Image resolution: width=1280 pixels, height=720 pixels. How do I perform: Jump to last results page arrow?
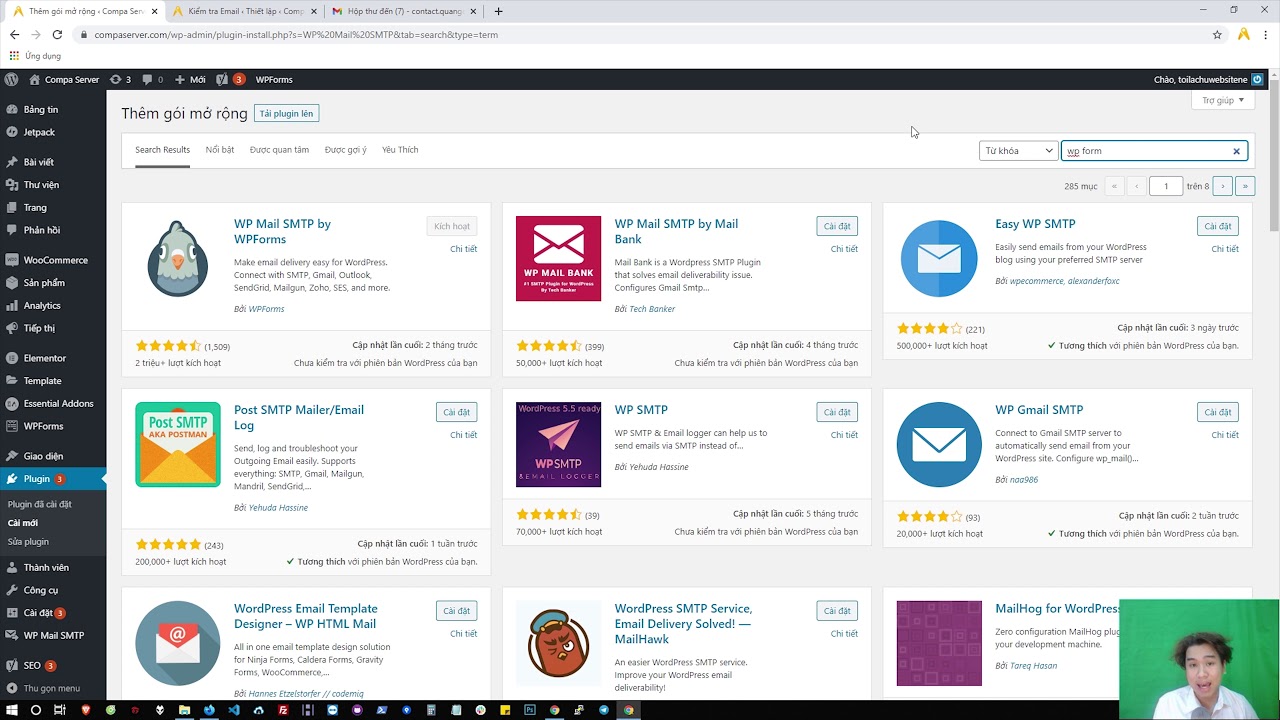click(1245, 186)
